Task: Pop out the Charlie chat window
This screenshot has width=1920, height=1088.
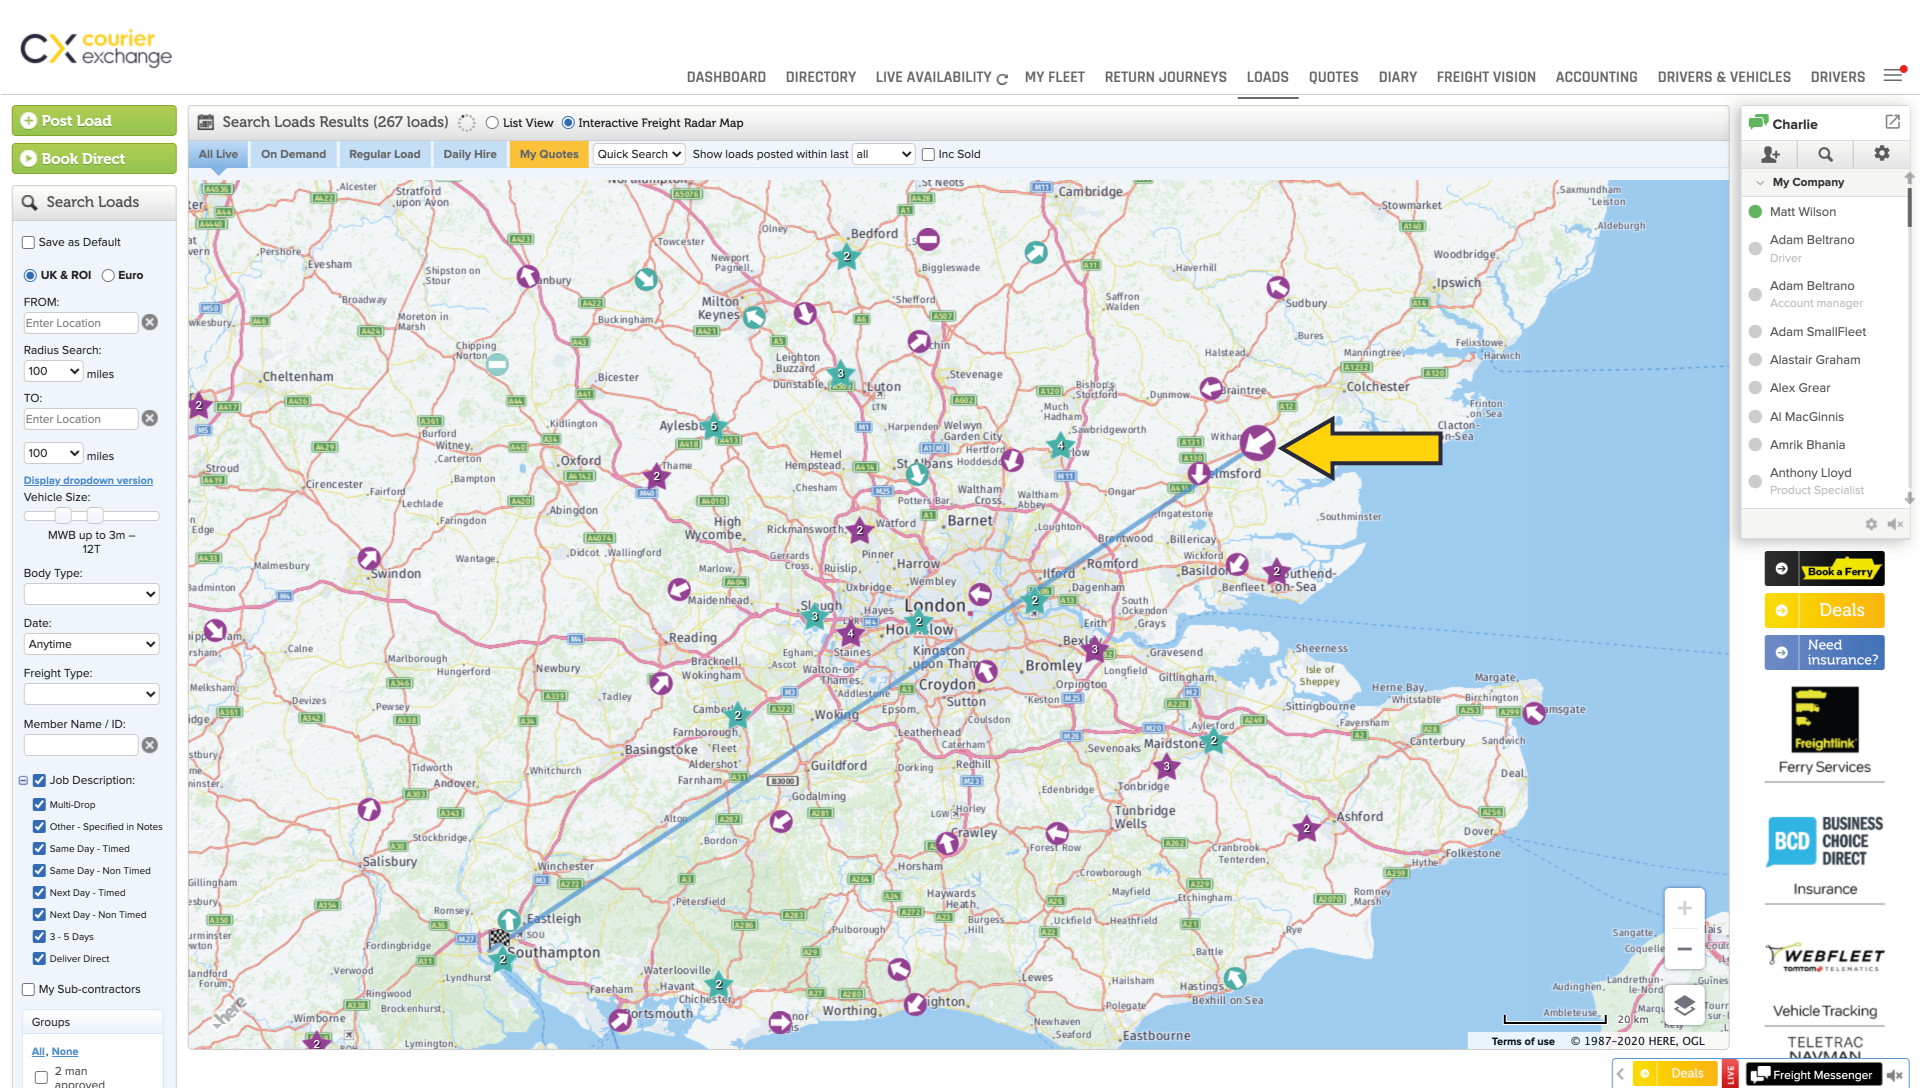Action: click(1892, 122)
